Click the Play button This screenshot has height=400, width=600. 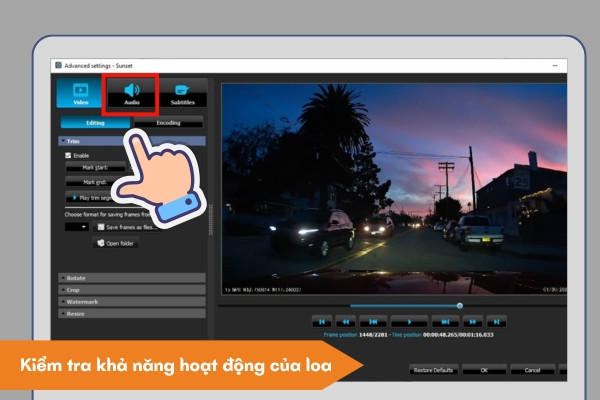pyautogui.click(x=409, y=322)
